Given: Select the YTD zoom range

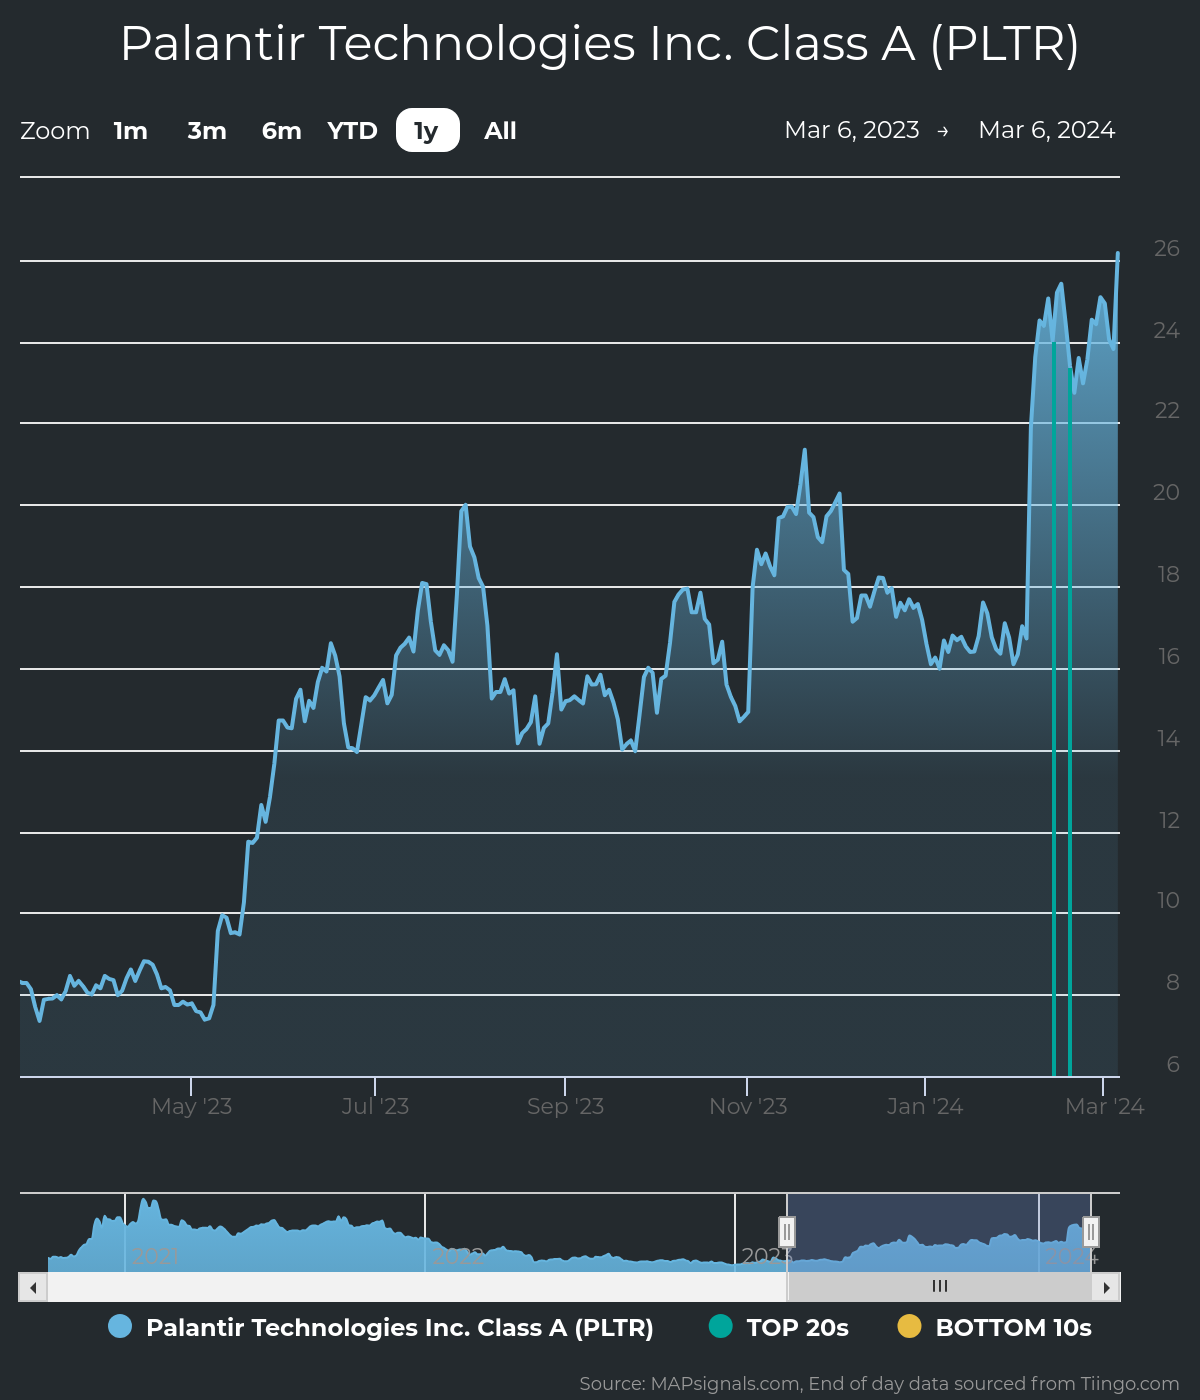Looking at the screenshot, I should (x=353, y=131).
